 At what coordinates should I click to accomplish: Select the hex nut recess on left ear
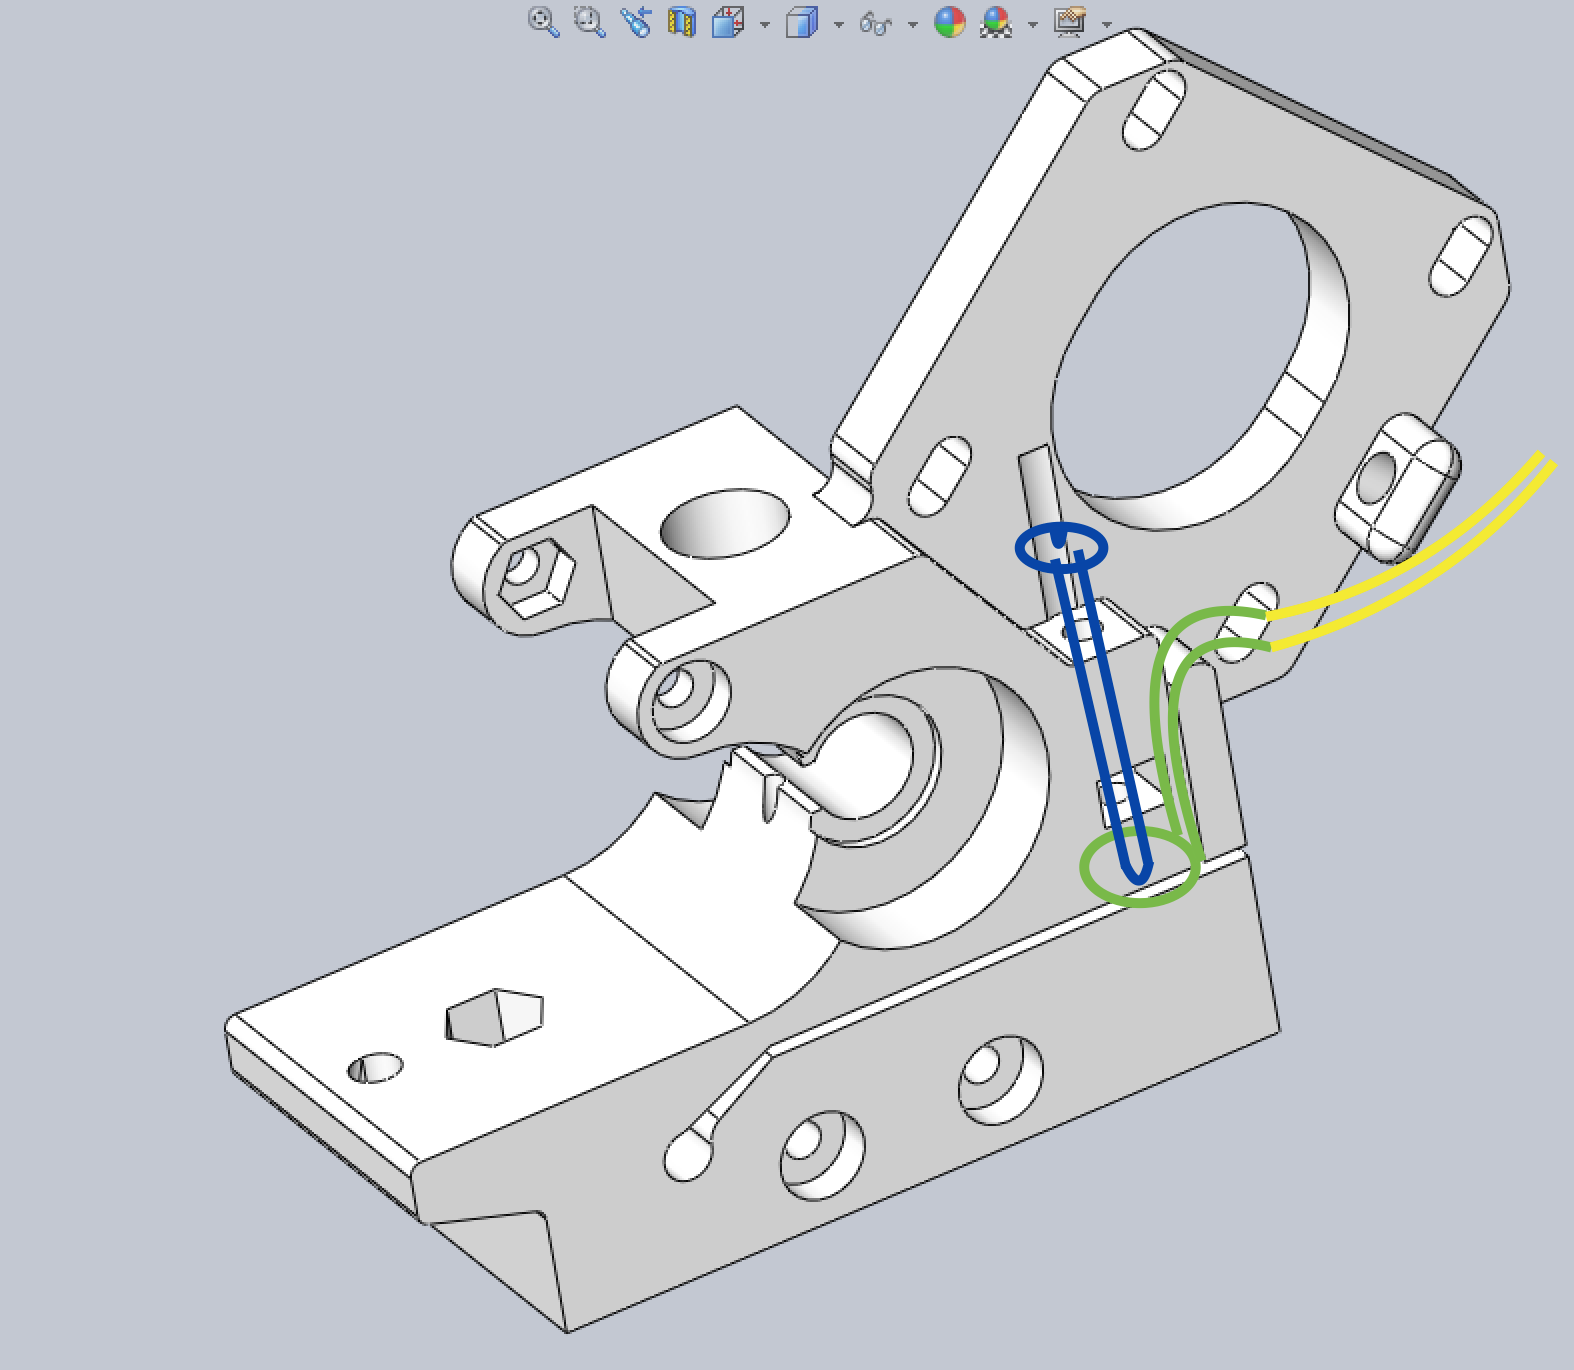click(x=538, y=580)
